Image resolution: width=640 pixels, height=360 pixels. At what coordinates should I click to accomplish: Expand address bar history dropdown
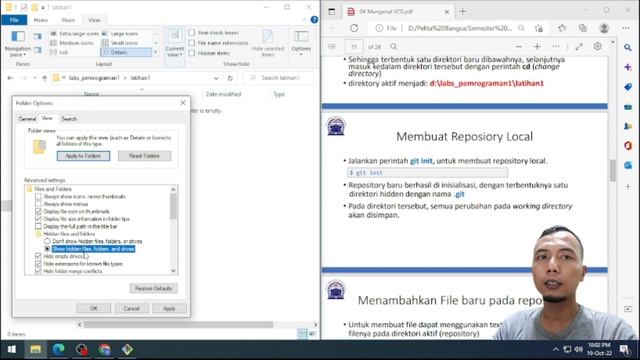[x=216, y=78]
